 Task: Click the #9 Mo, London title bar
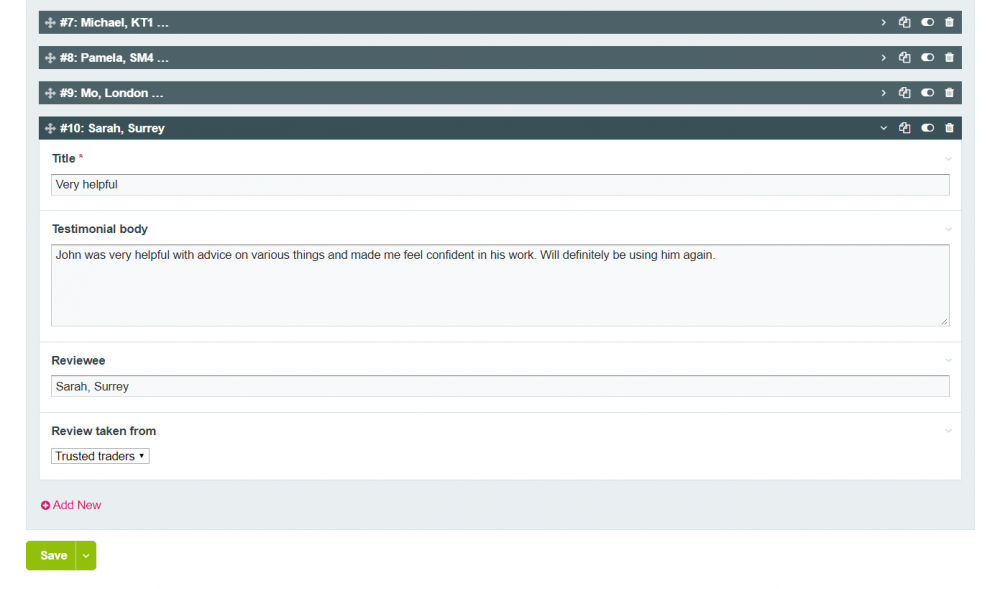tap(450, 93)
